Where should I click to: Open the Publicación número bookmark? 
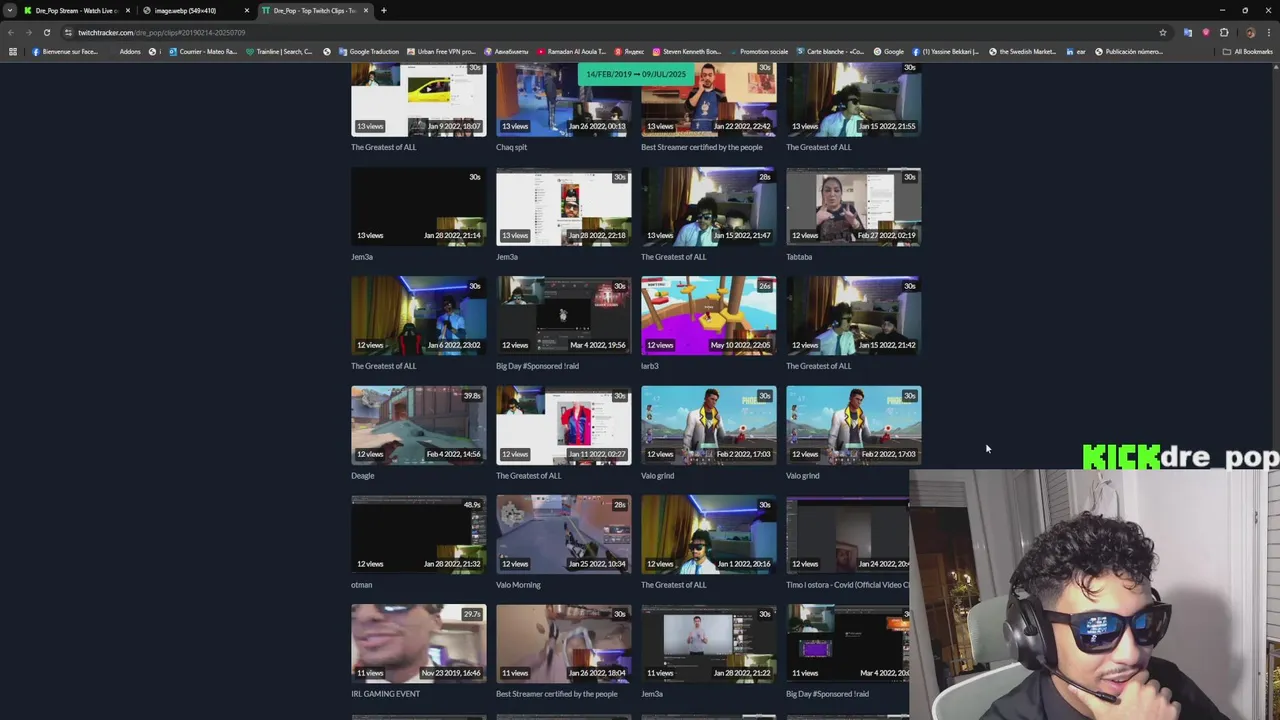coord(1129,51)
